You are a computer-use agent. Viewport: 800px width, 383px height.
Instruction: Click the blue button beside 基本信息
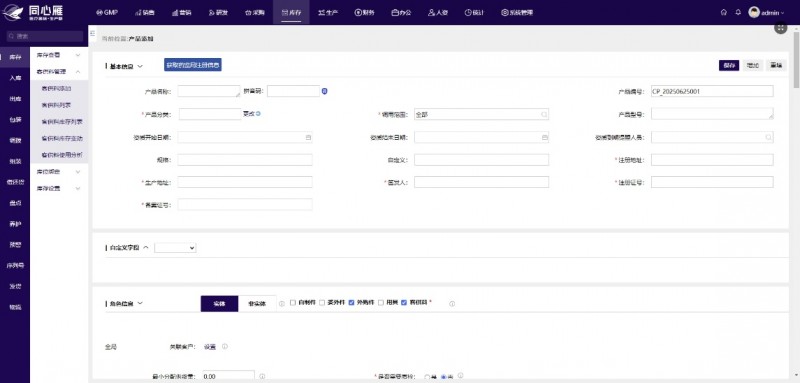click(193, 65)
